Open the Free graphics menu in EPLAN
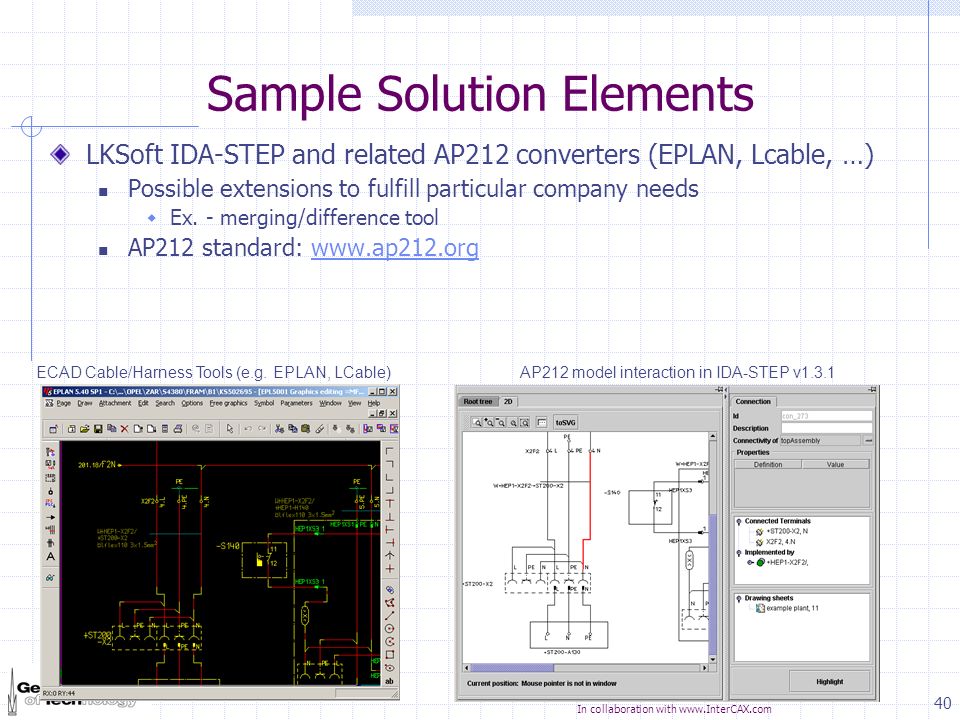The width and height of the screenshot is (960, 720). (x=228, y=403)
